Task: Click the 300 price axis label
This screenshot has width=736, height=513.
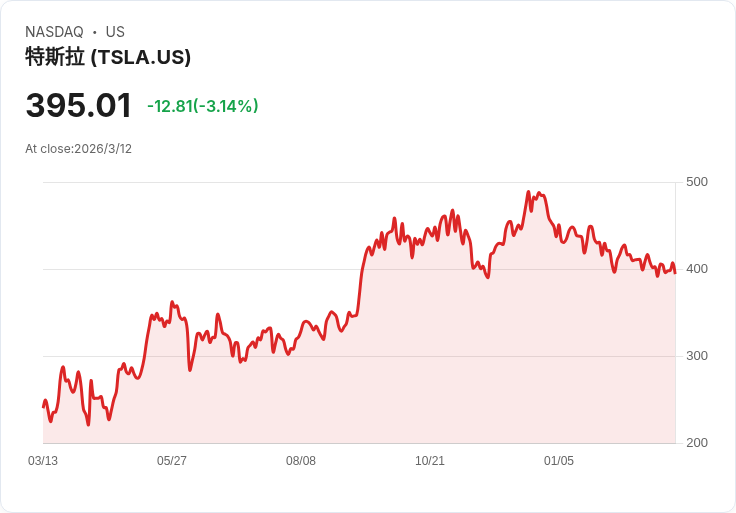Action: click(697, 356)
